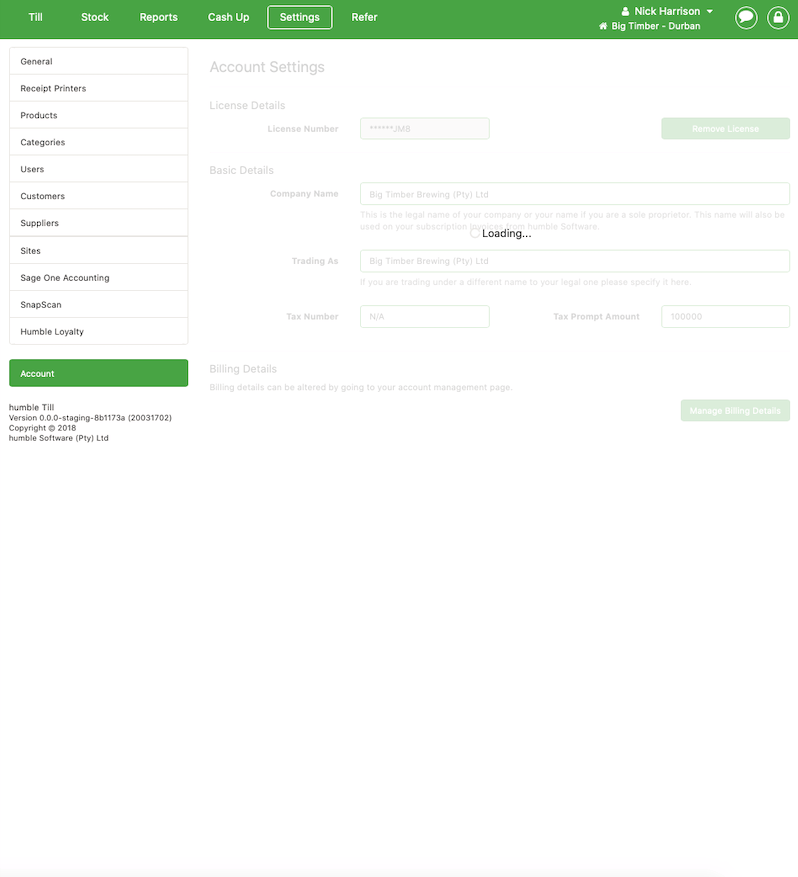This screenshot has width=798, height=877.
Task: Focus the Tax Prompt Amount field
Action: pyautogui.click(x=725, y=317)
